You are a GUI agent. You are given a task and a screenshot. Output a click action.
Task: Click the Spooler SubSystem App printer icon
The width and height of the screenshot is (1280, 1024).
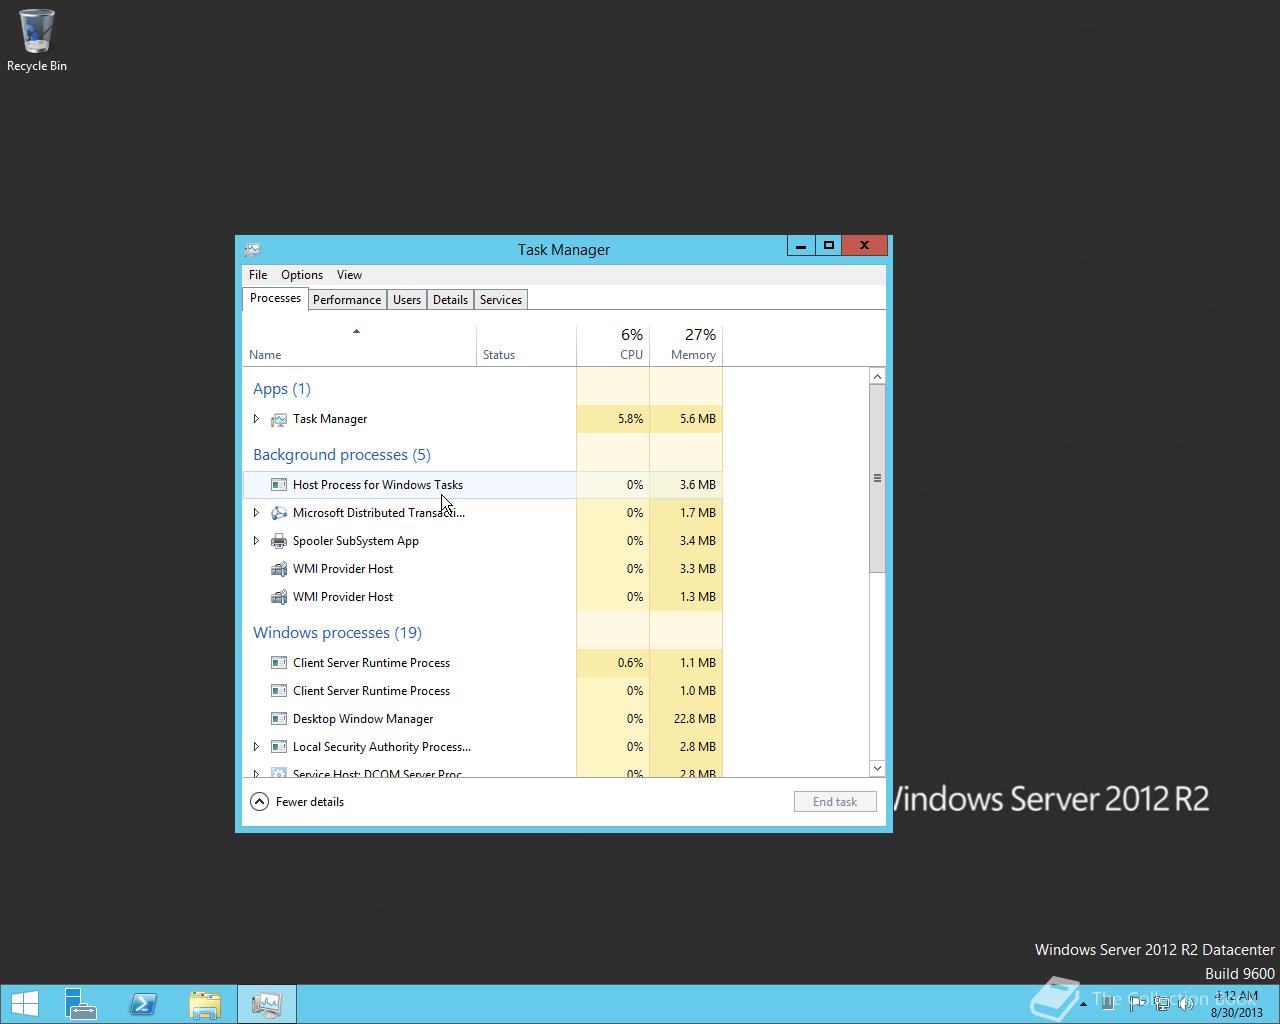pos(279,541)
